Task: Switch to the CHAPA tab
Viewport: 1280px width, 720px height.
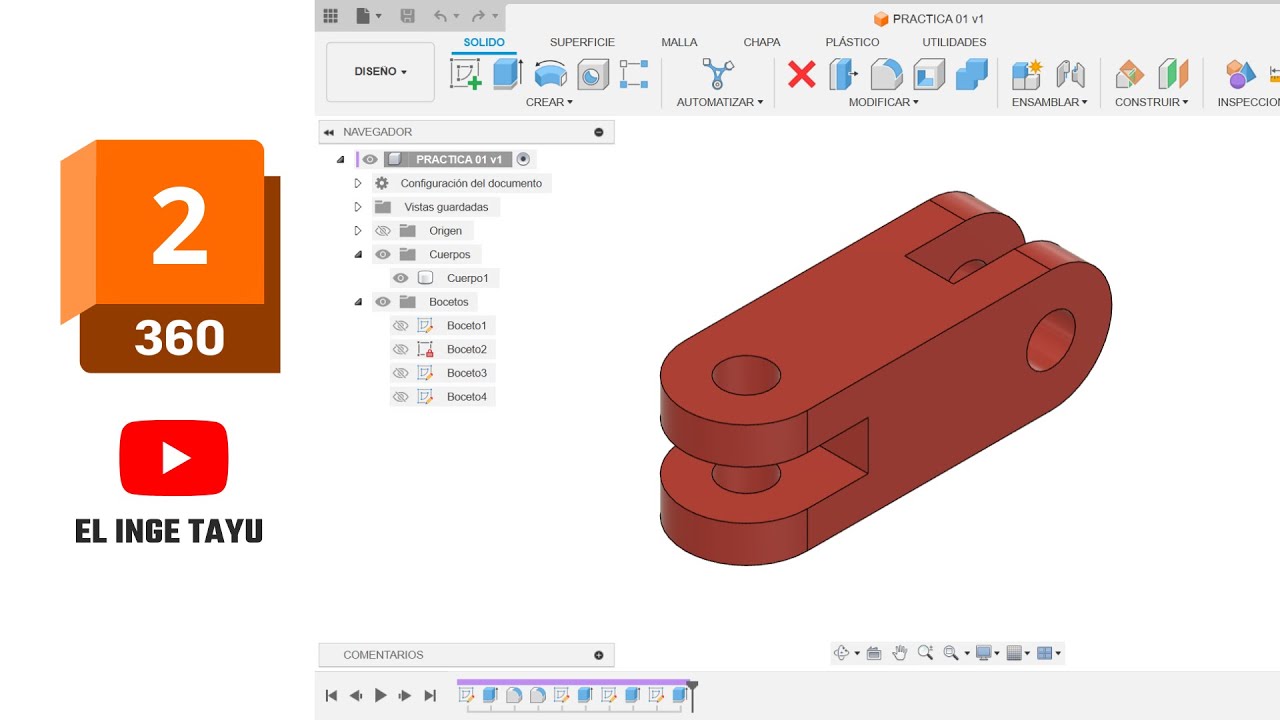Action: 762,42
